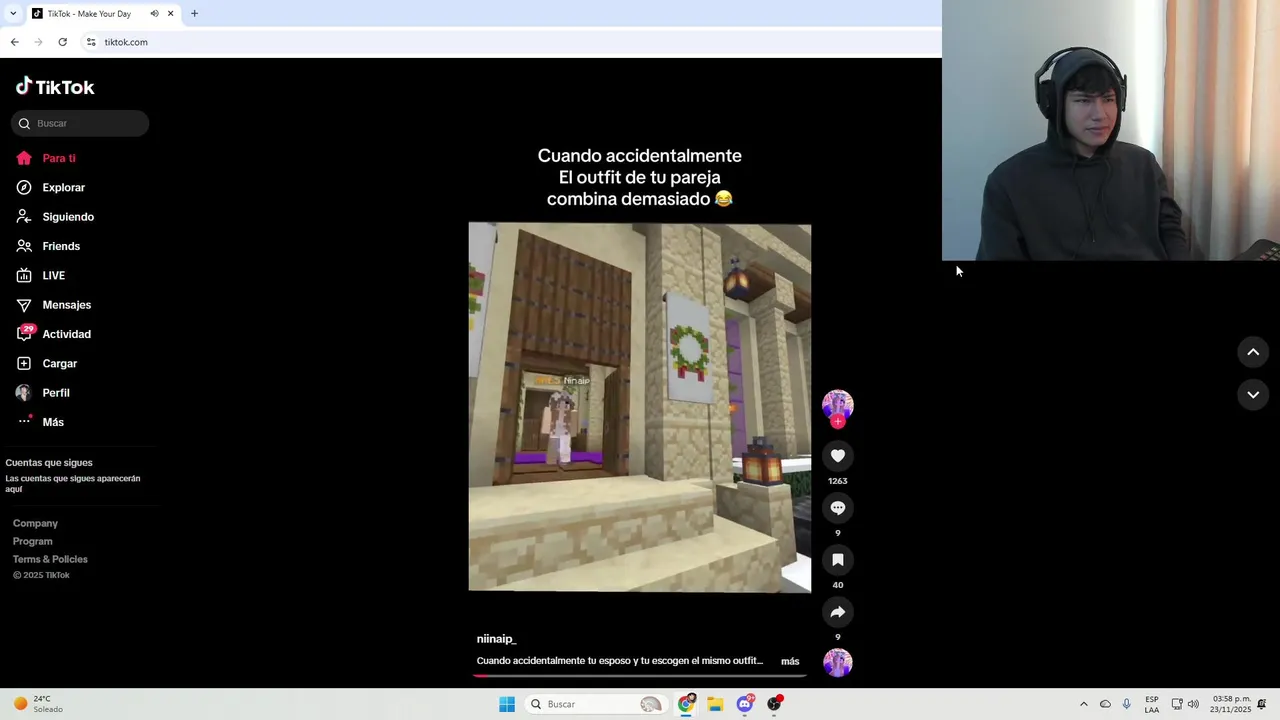The height and width of the screenshot is (720, 1280).
Task: Open the comments bubble icon
Action: [838, 508]
